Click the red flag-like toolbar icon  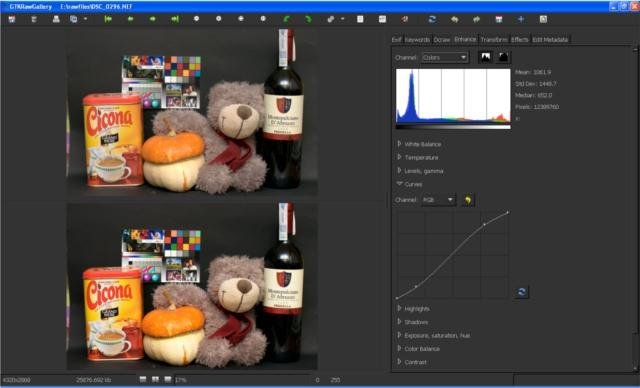coord(404,19)
